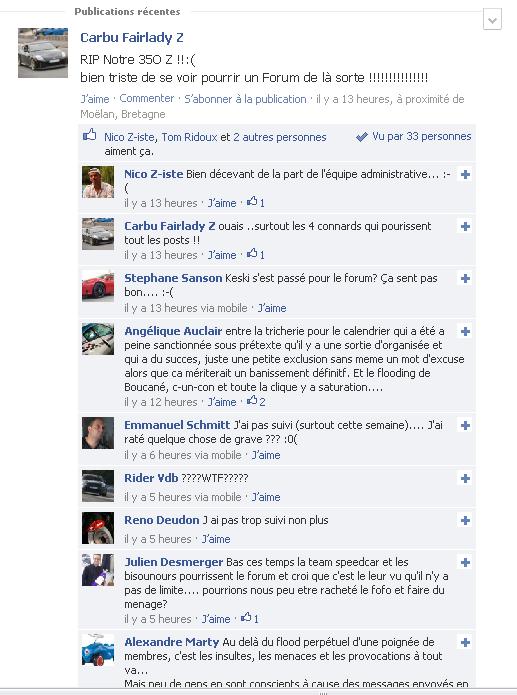This screenshot has width=517, height=695.
Task: Toggle J'aime on Reno Deudon's comment
Action: (216, 539)
